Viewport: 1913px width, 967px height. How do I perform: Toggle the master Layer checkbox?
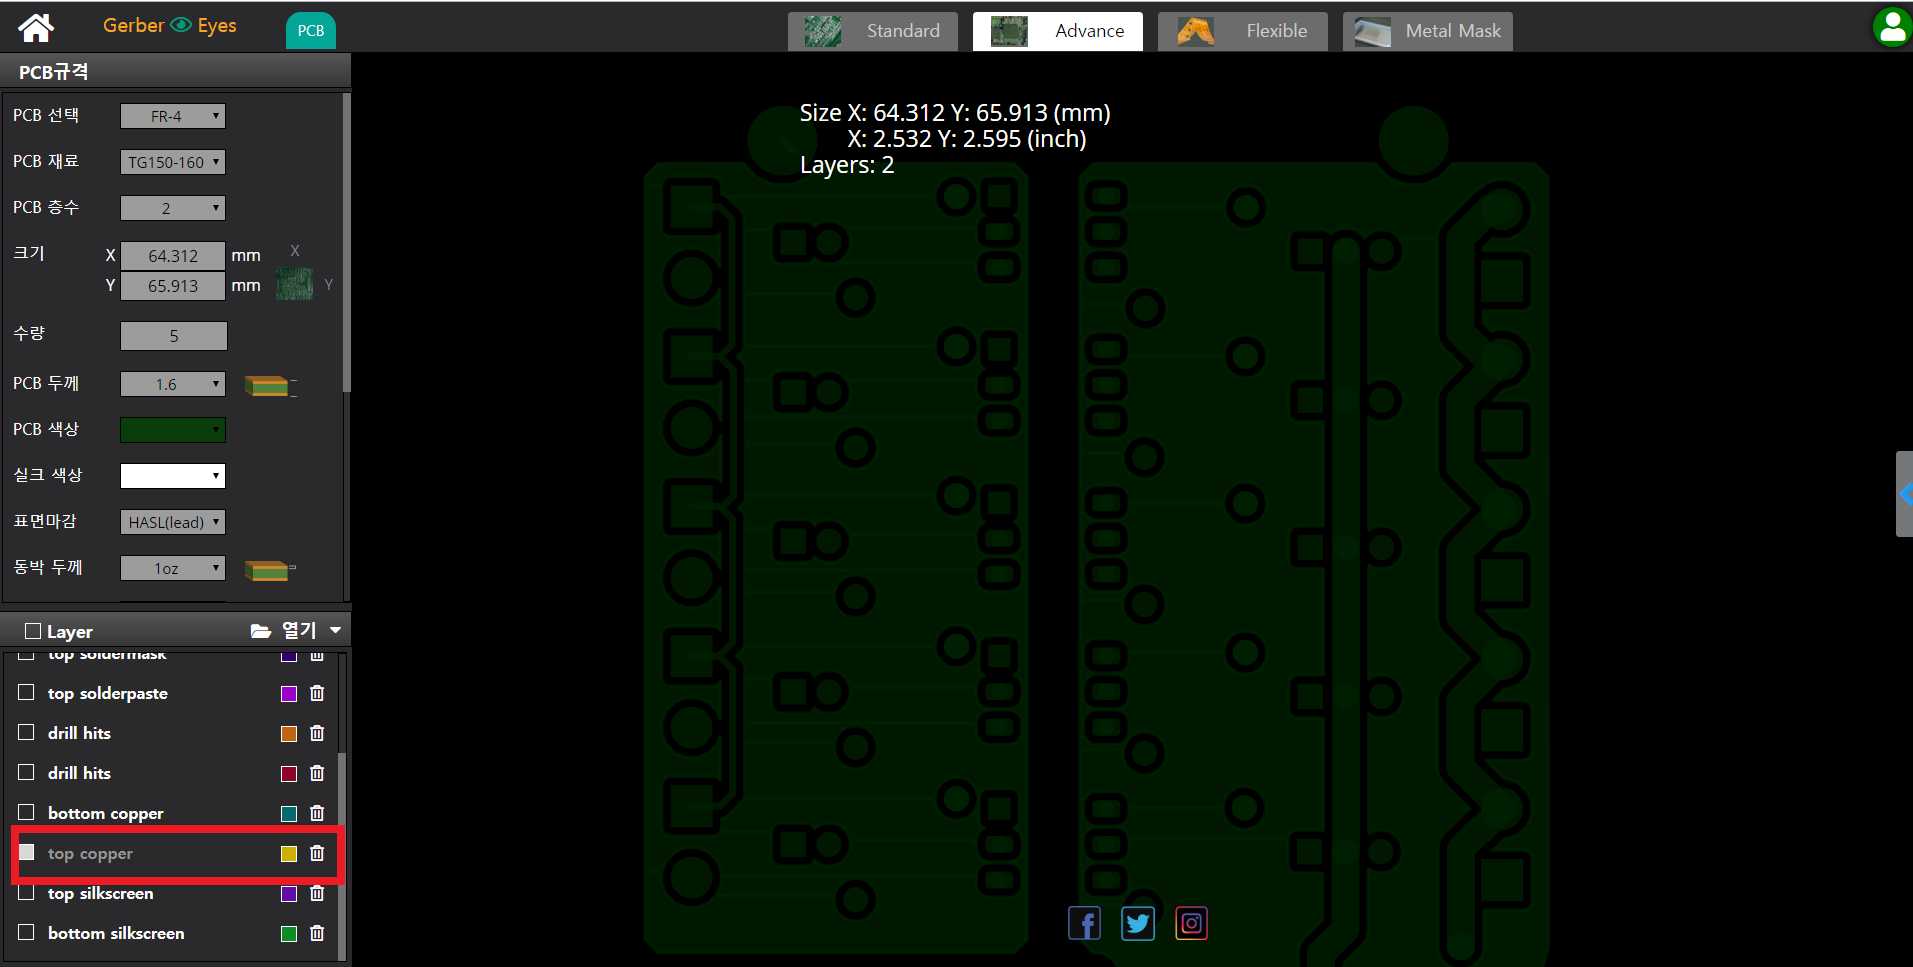[x=33, y=631]
